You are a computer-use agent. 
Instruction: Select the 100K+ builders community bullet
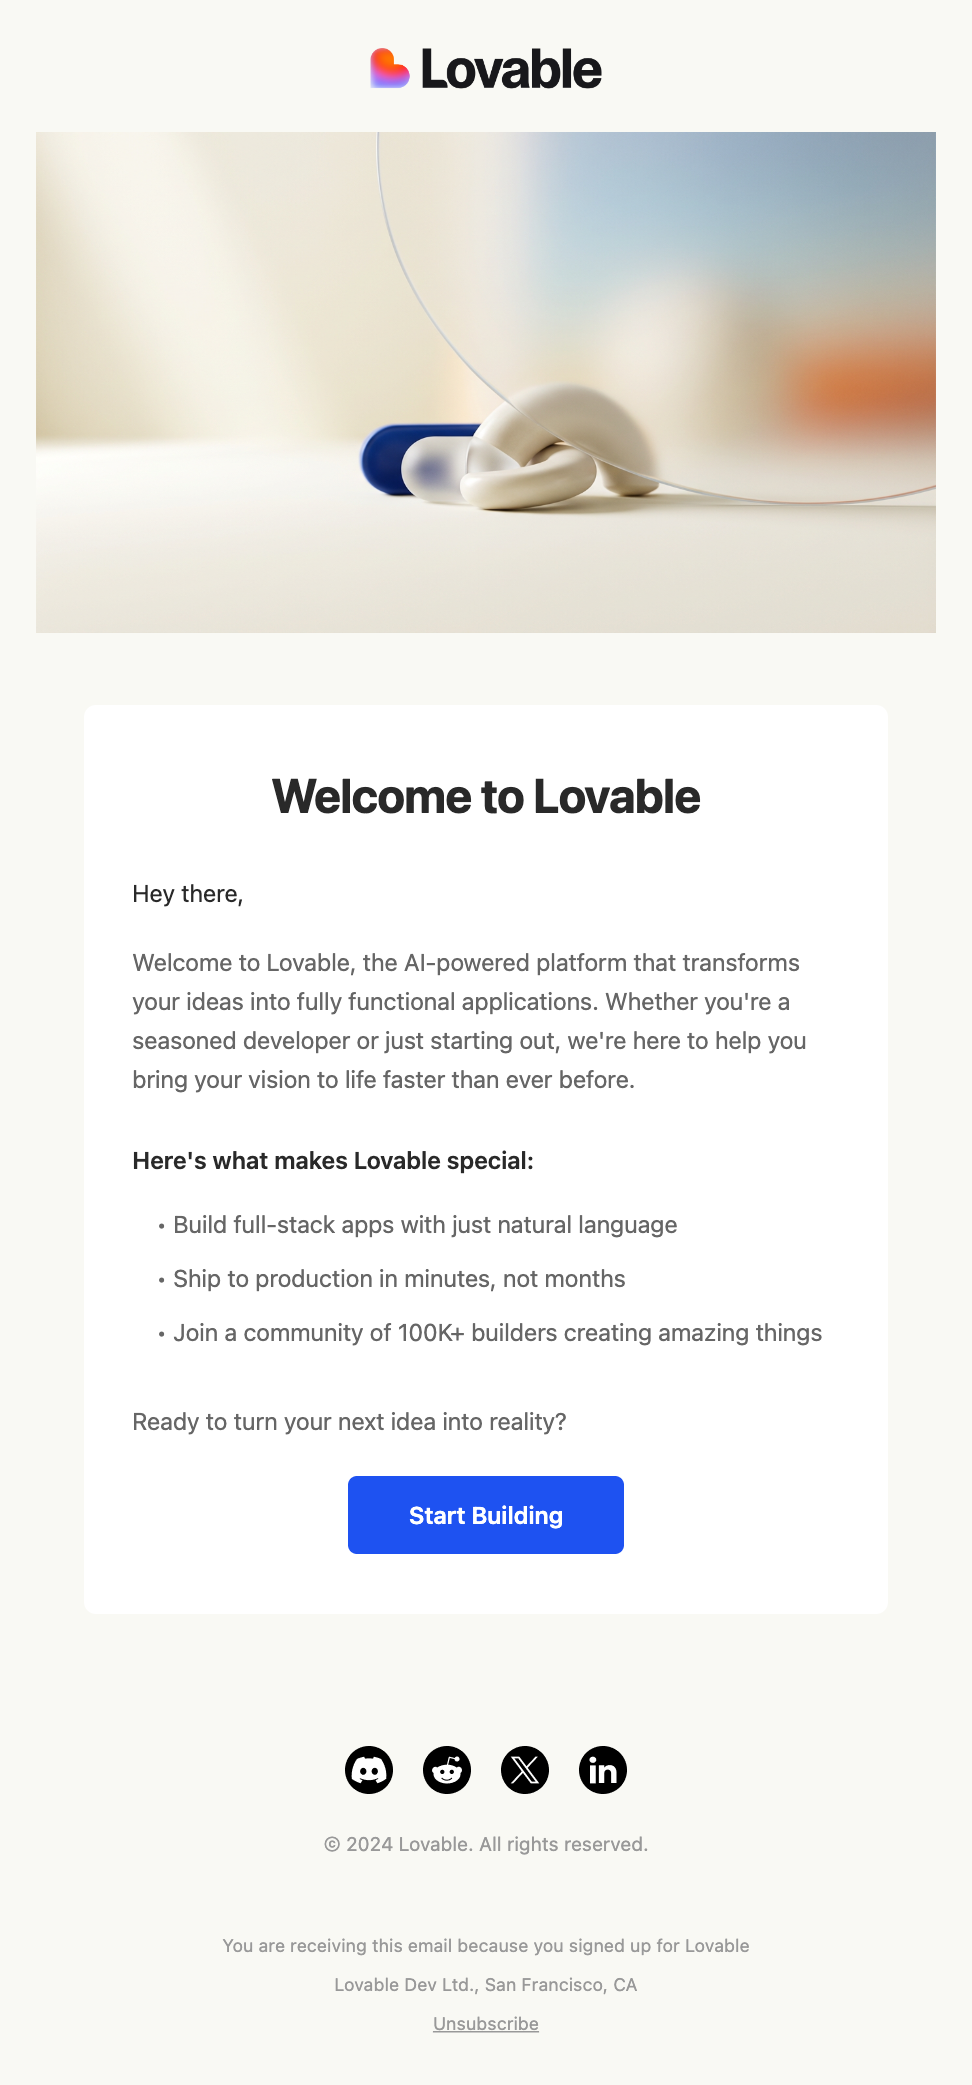[497, 1332]
